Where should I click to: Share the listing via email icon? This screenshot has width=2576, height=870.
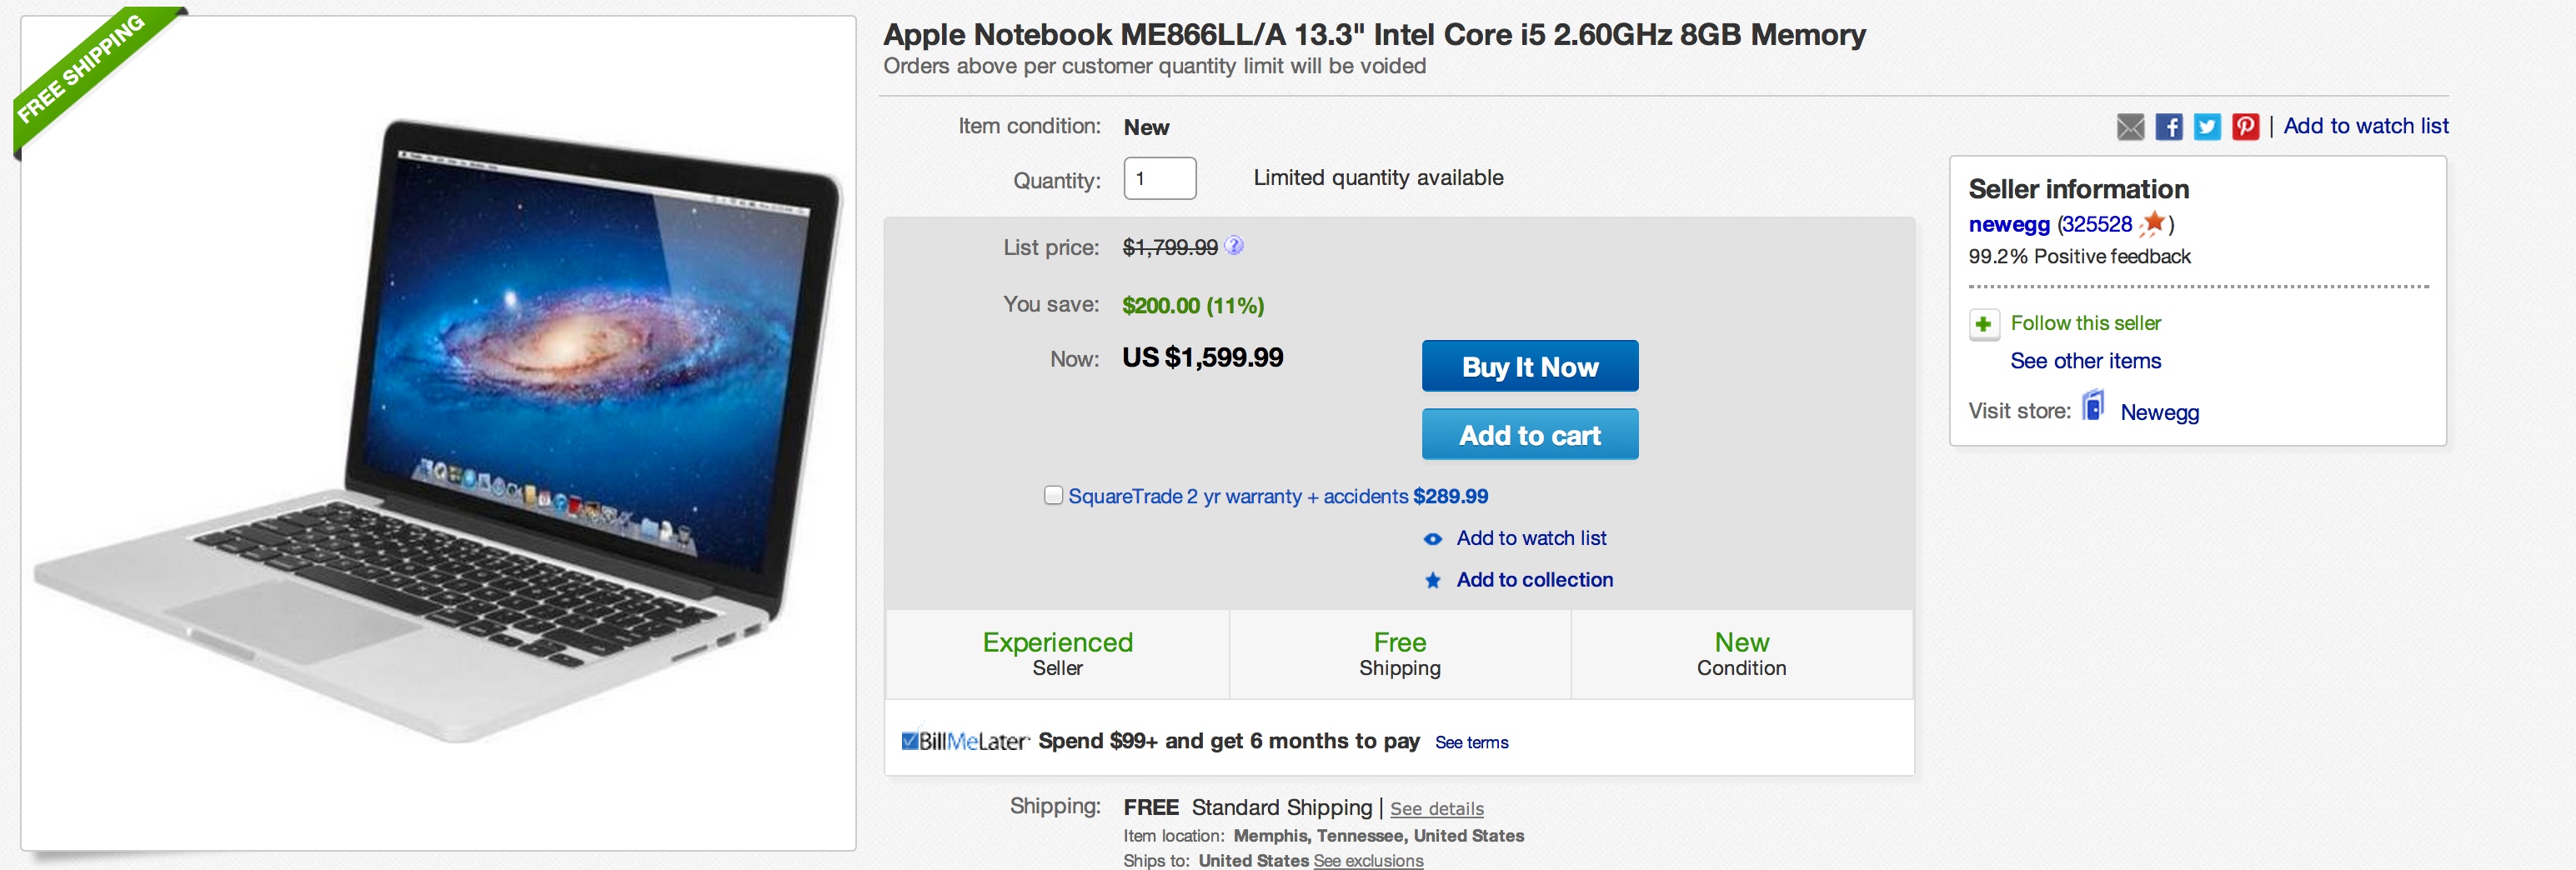pos(2130,128)
